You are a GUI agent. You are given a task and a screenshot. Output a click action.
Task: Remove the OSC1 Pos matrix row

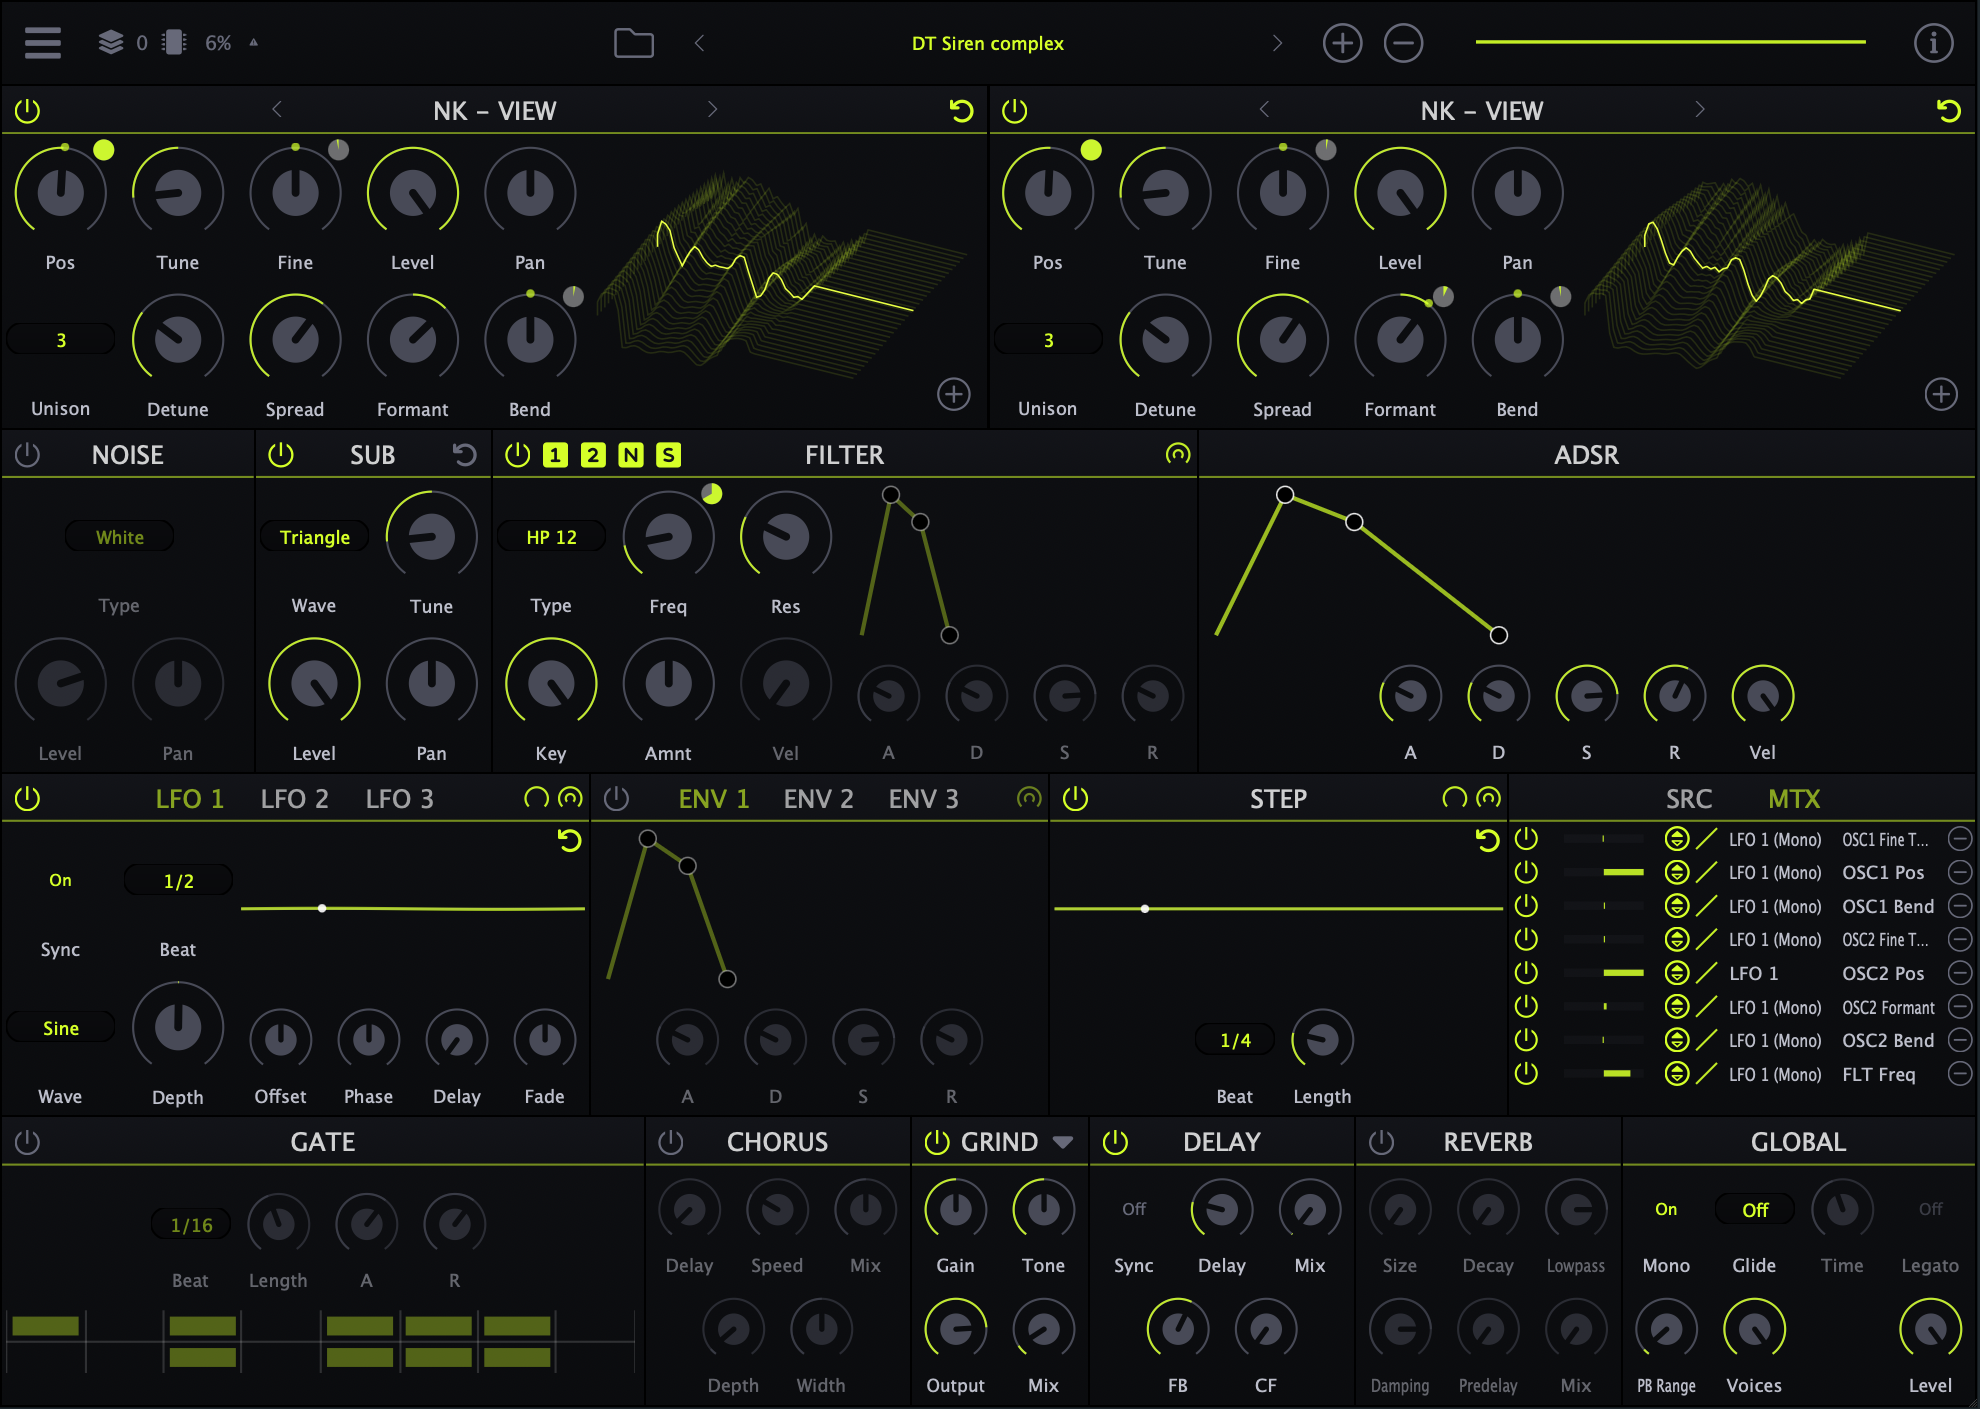coord(1960,872)
